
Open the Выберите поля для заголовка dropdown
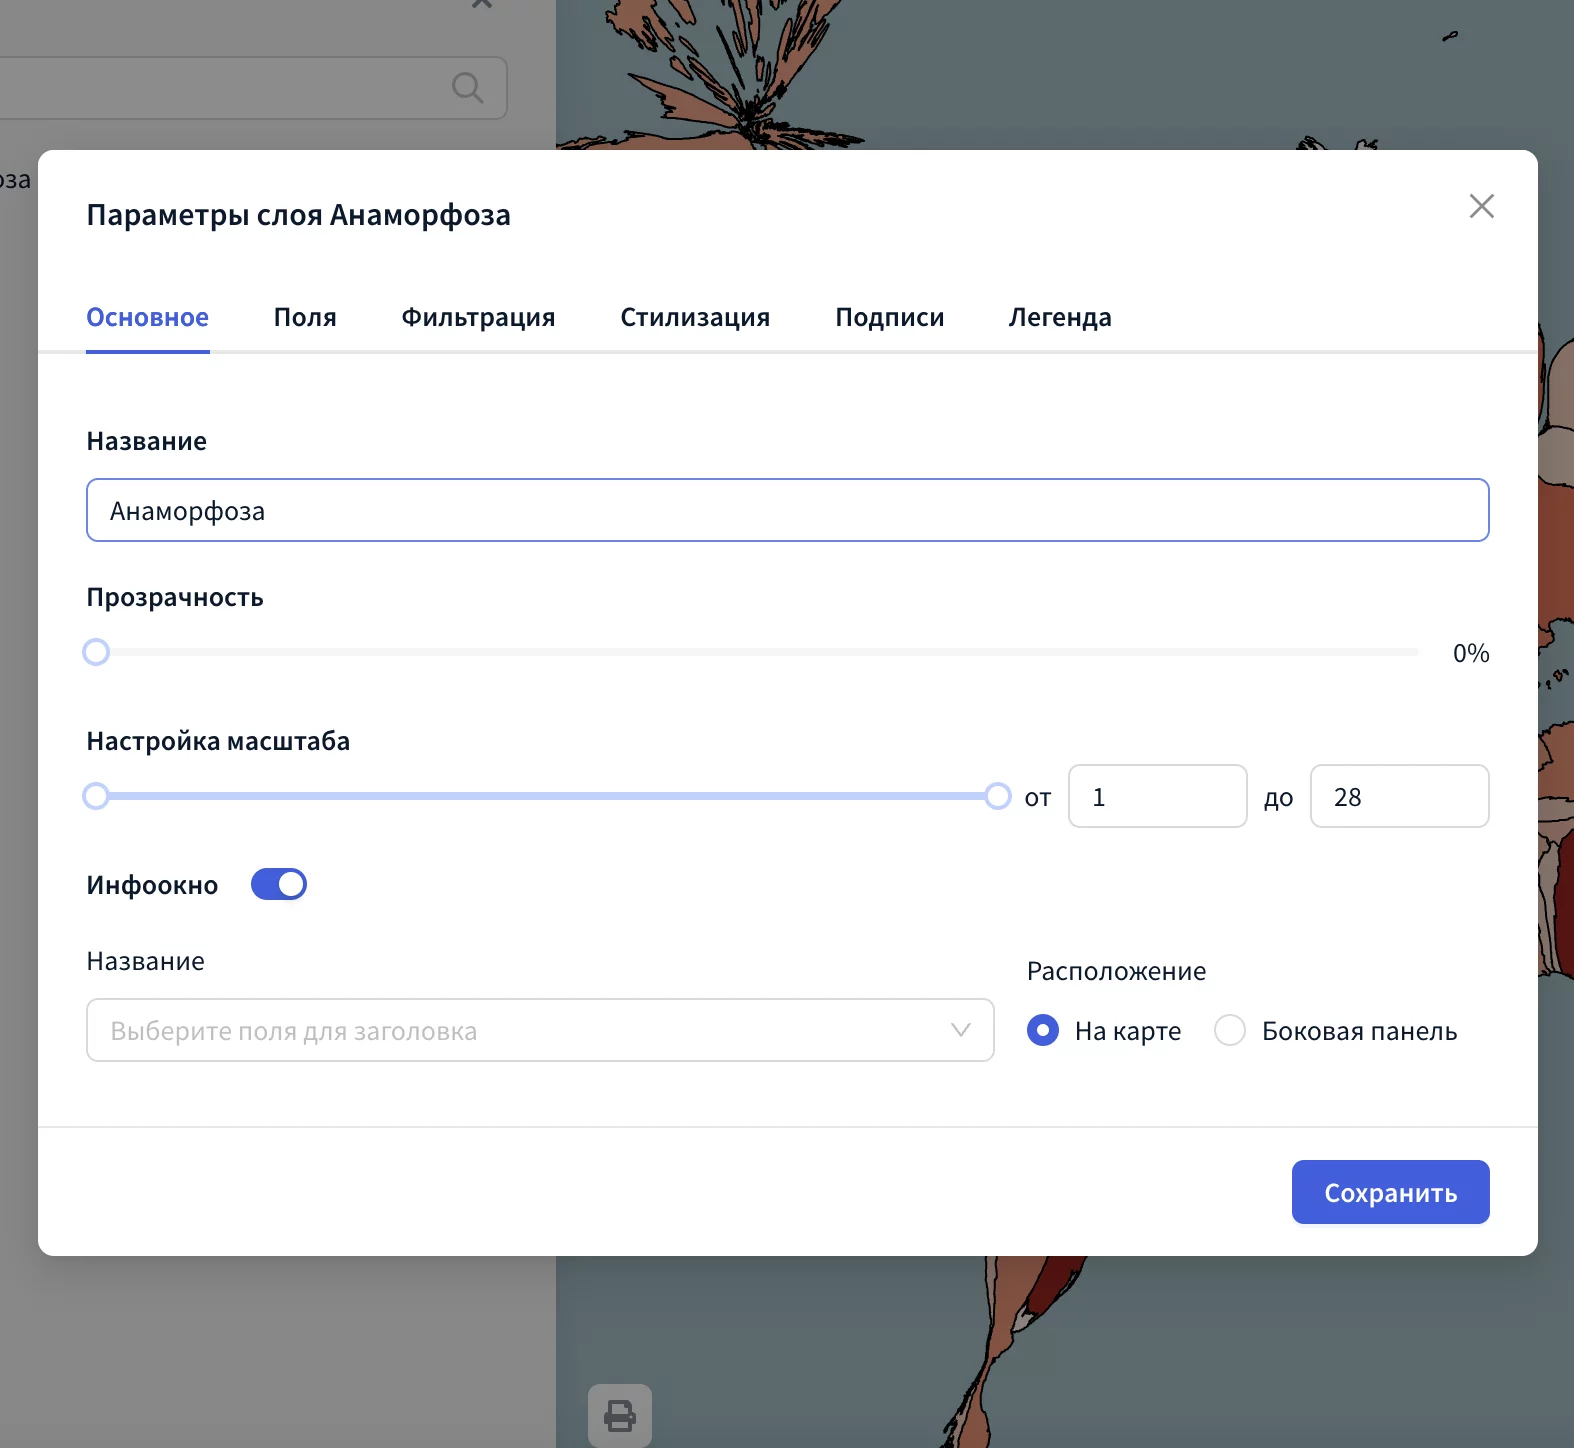(520, 1030)
